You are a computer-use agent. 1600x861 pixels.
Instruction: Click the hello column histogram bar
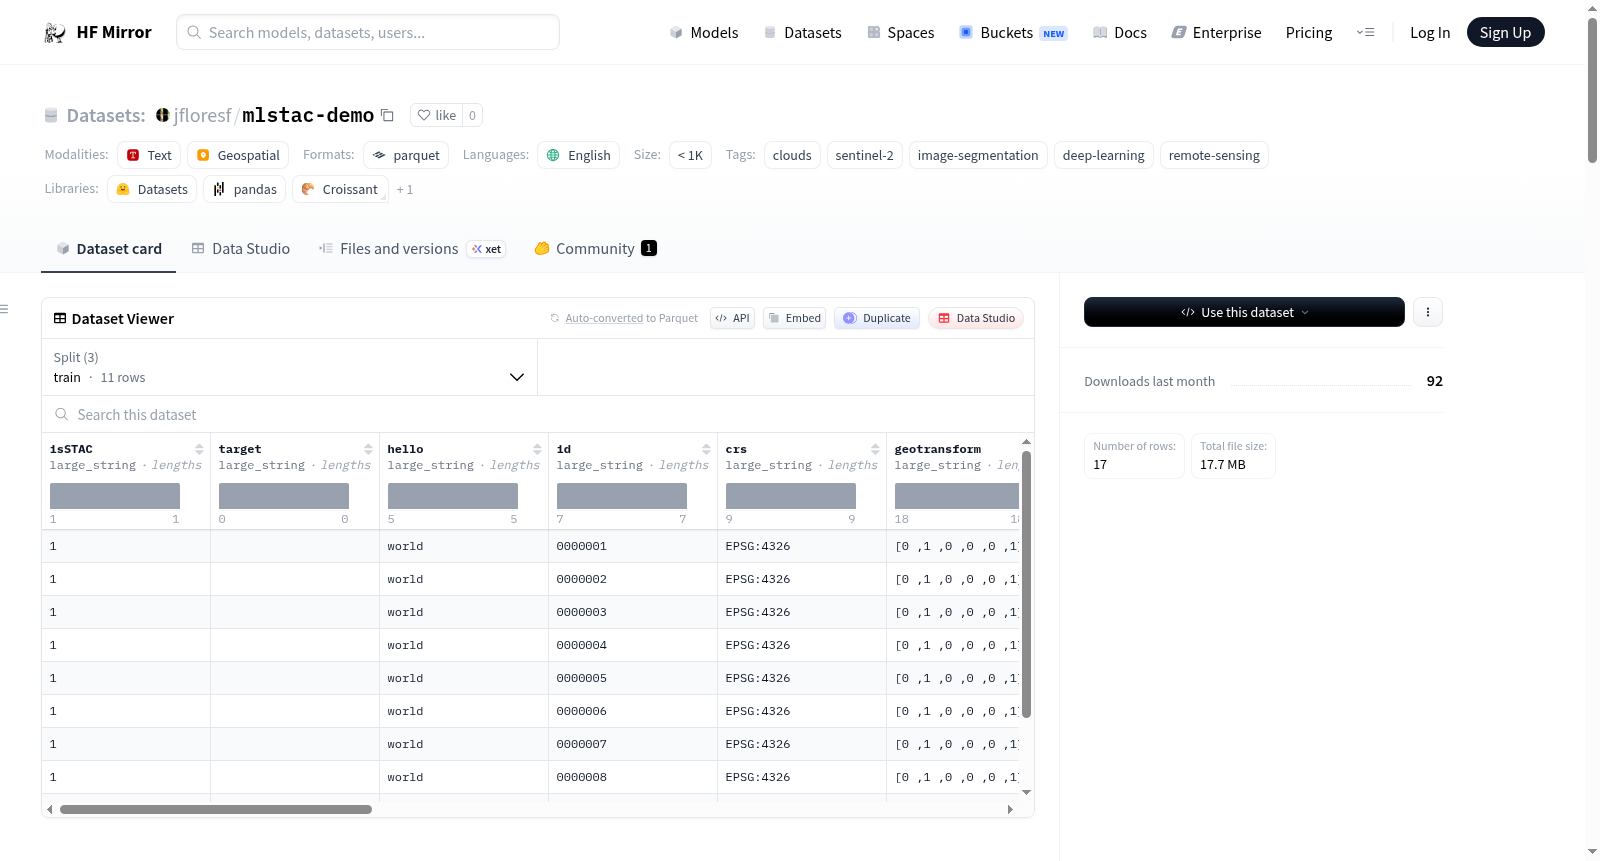[453, 496]
